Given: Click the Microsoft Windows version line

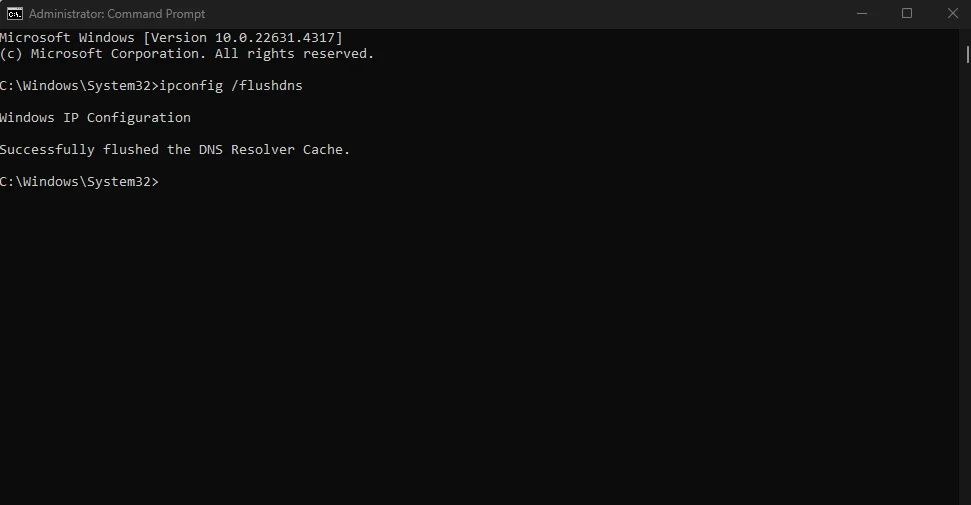Looking at the screenshot, I should coord(171,38).
